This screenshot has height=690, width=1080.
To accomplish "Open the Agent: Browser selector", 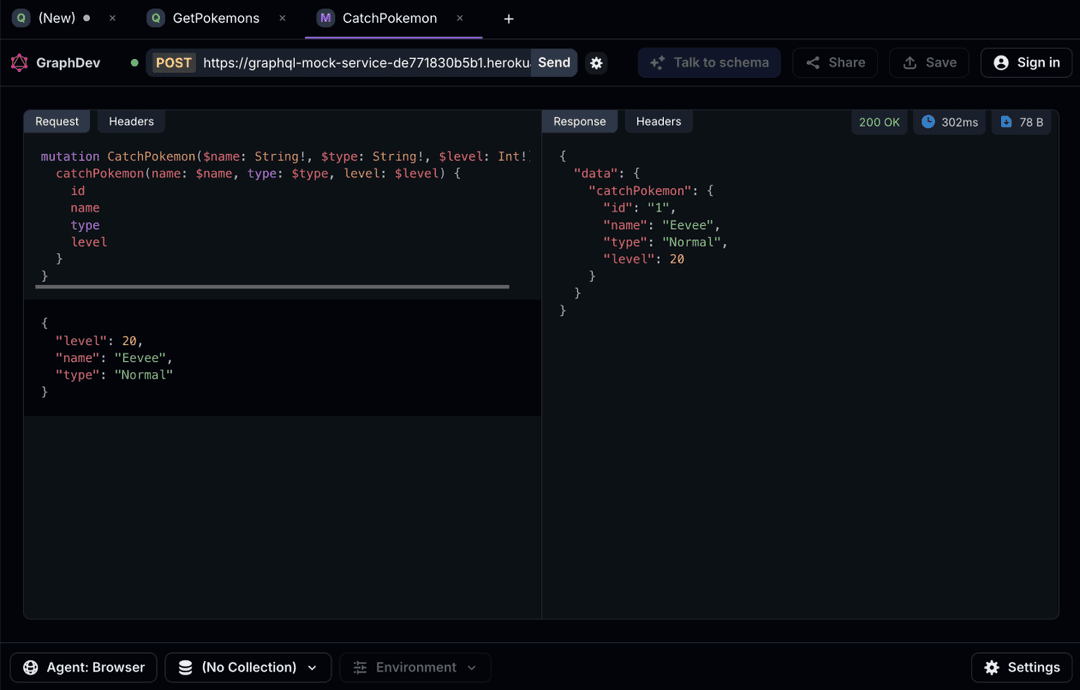I will [x=83, y=667].
